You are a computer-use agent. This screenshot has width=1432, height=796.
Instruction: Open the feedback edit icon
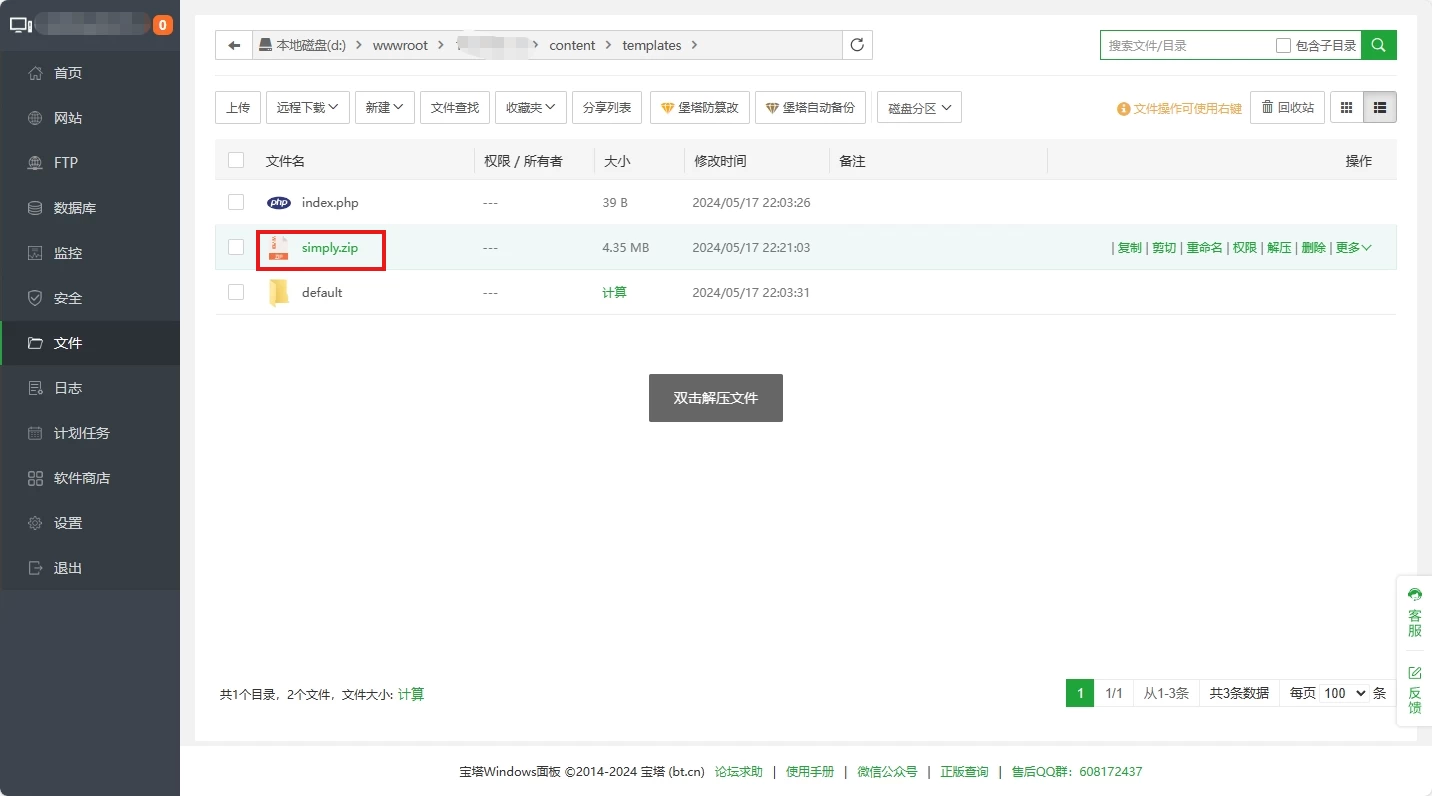pos(1414,673)
